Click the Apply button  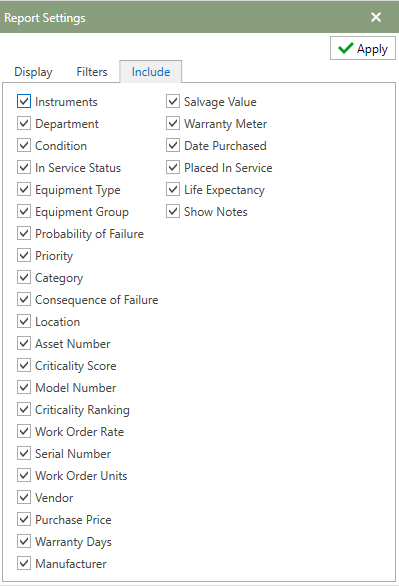(x=362, y=48)
